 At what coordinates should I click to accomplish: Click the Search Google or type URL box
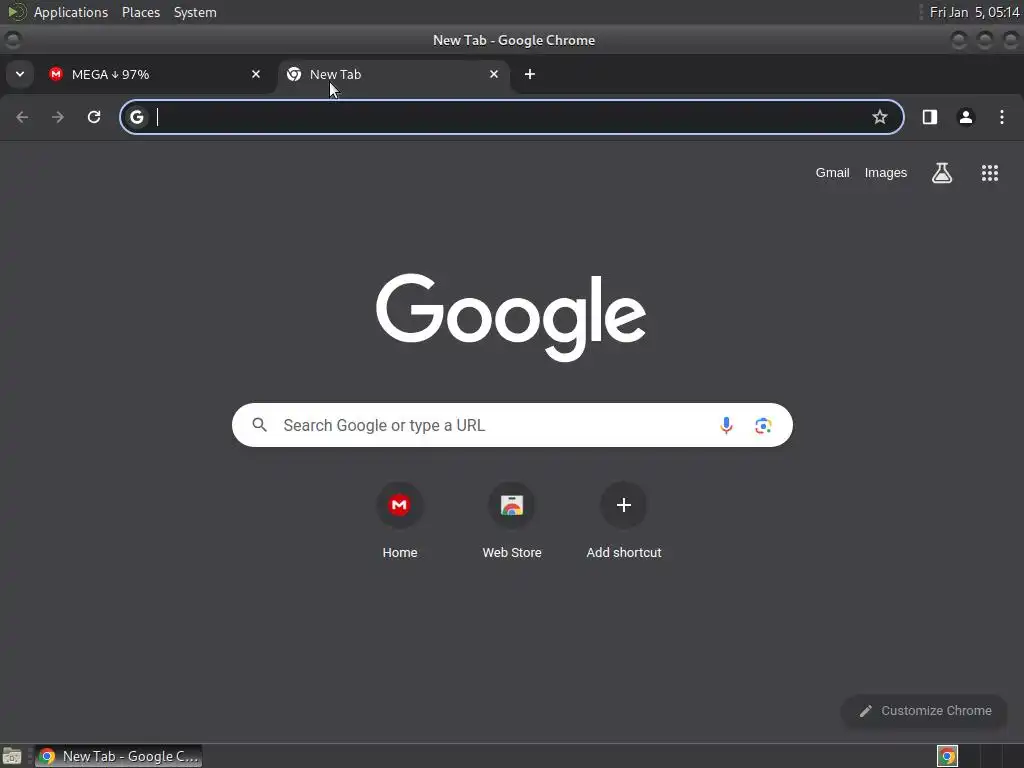512,425
